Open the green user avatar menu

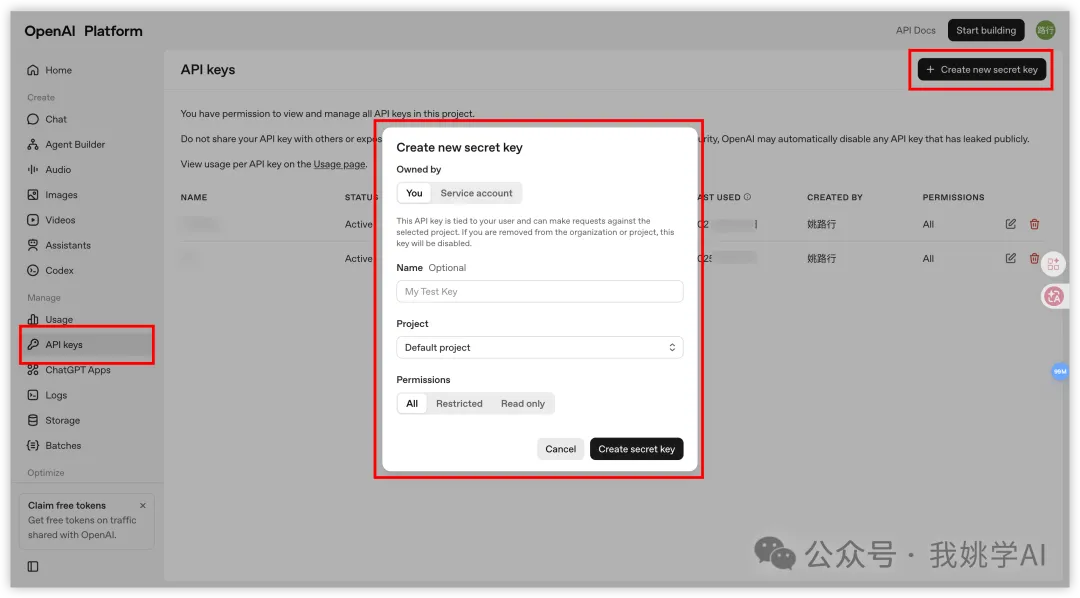tap(1046, 30)
